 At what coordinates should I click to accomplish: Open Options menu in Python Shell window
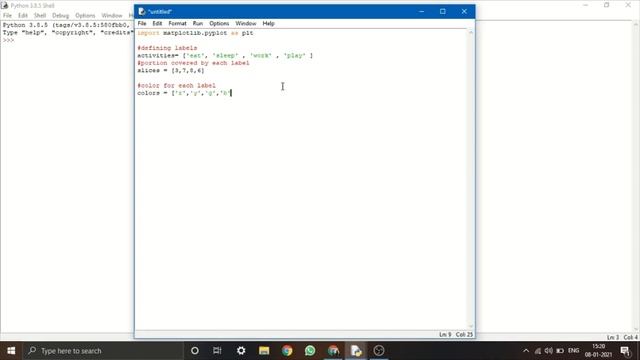coord(85,16)
